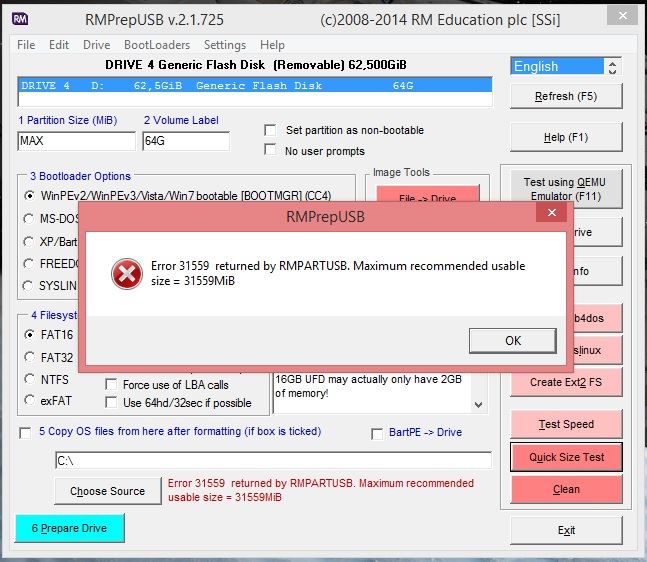Choose FAT32 filesystem

click(x=29, y=357)
